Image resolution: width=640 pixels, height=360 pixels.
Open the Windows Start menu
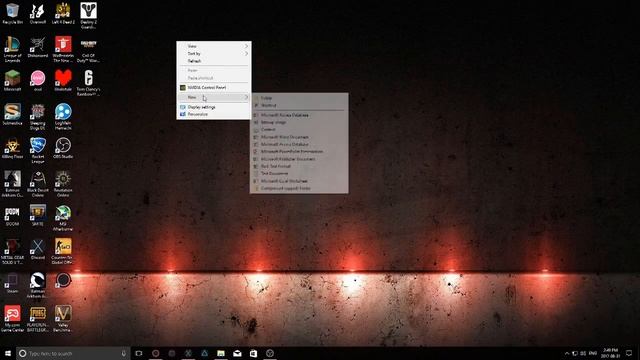click(8, 353)
